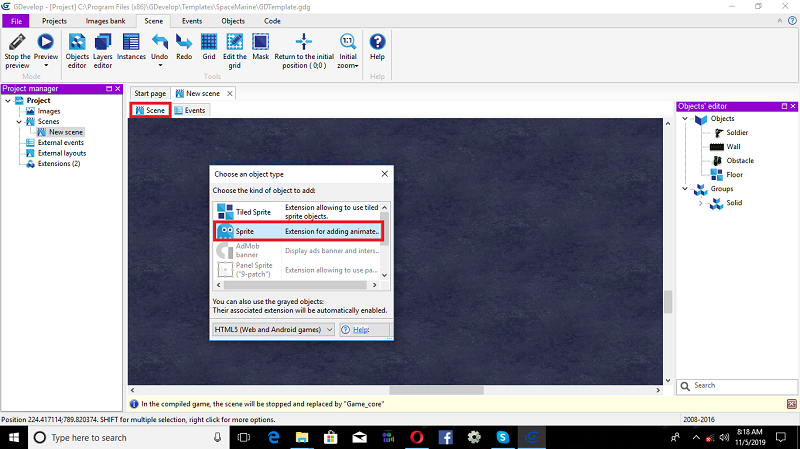
Task: Open the Undo history dropdown arrow
Action: click(160, 65)
